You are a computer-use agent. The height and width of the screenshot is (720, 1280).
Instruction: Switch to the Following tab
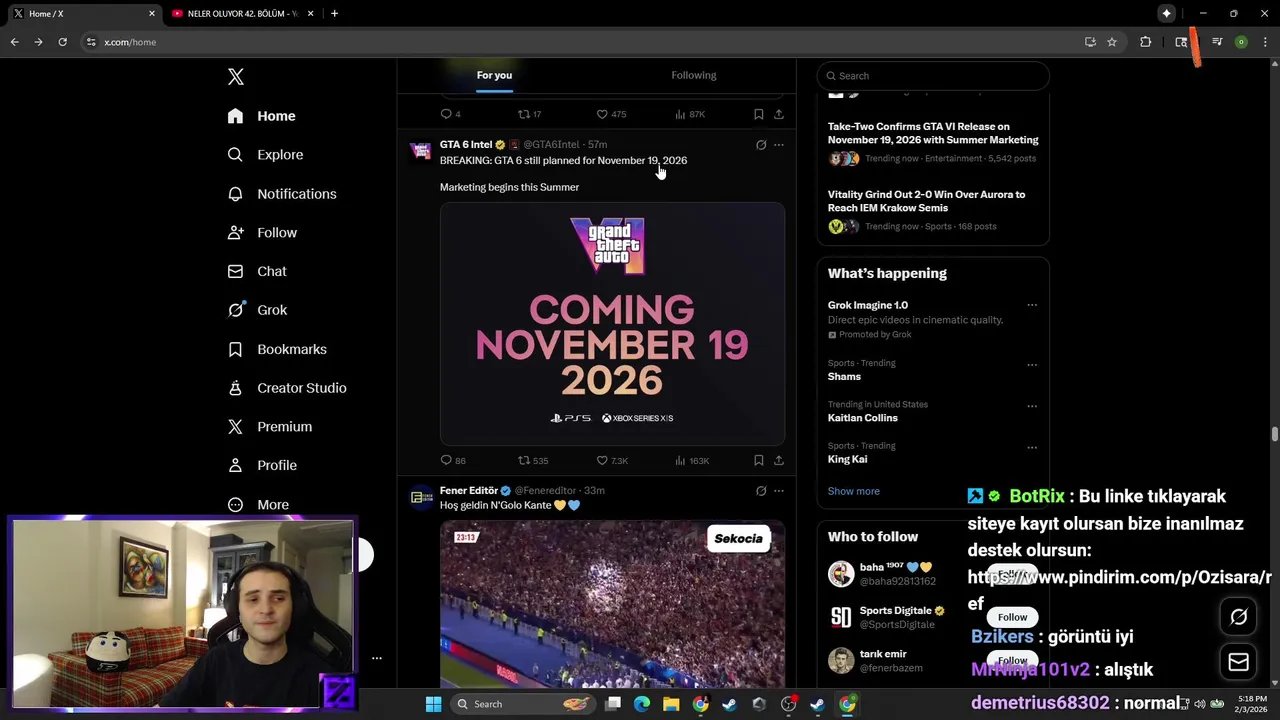point(694,75)
